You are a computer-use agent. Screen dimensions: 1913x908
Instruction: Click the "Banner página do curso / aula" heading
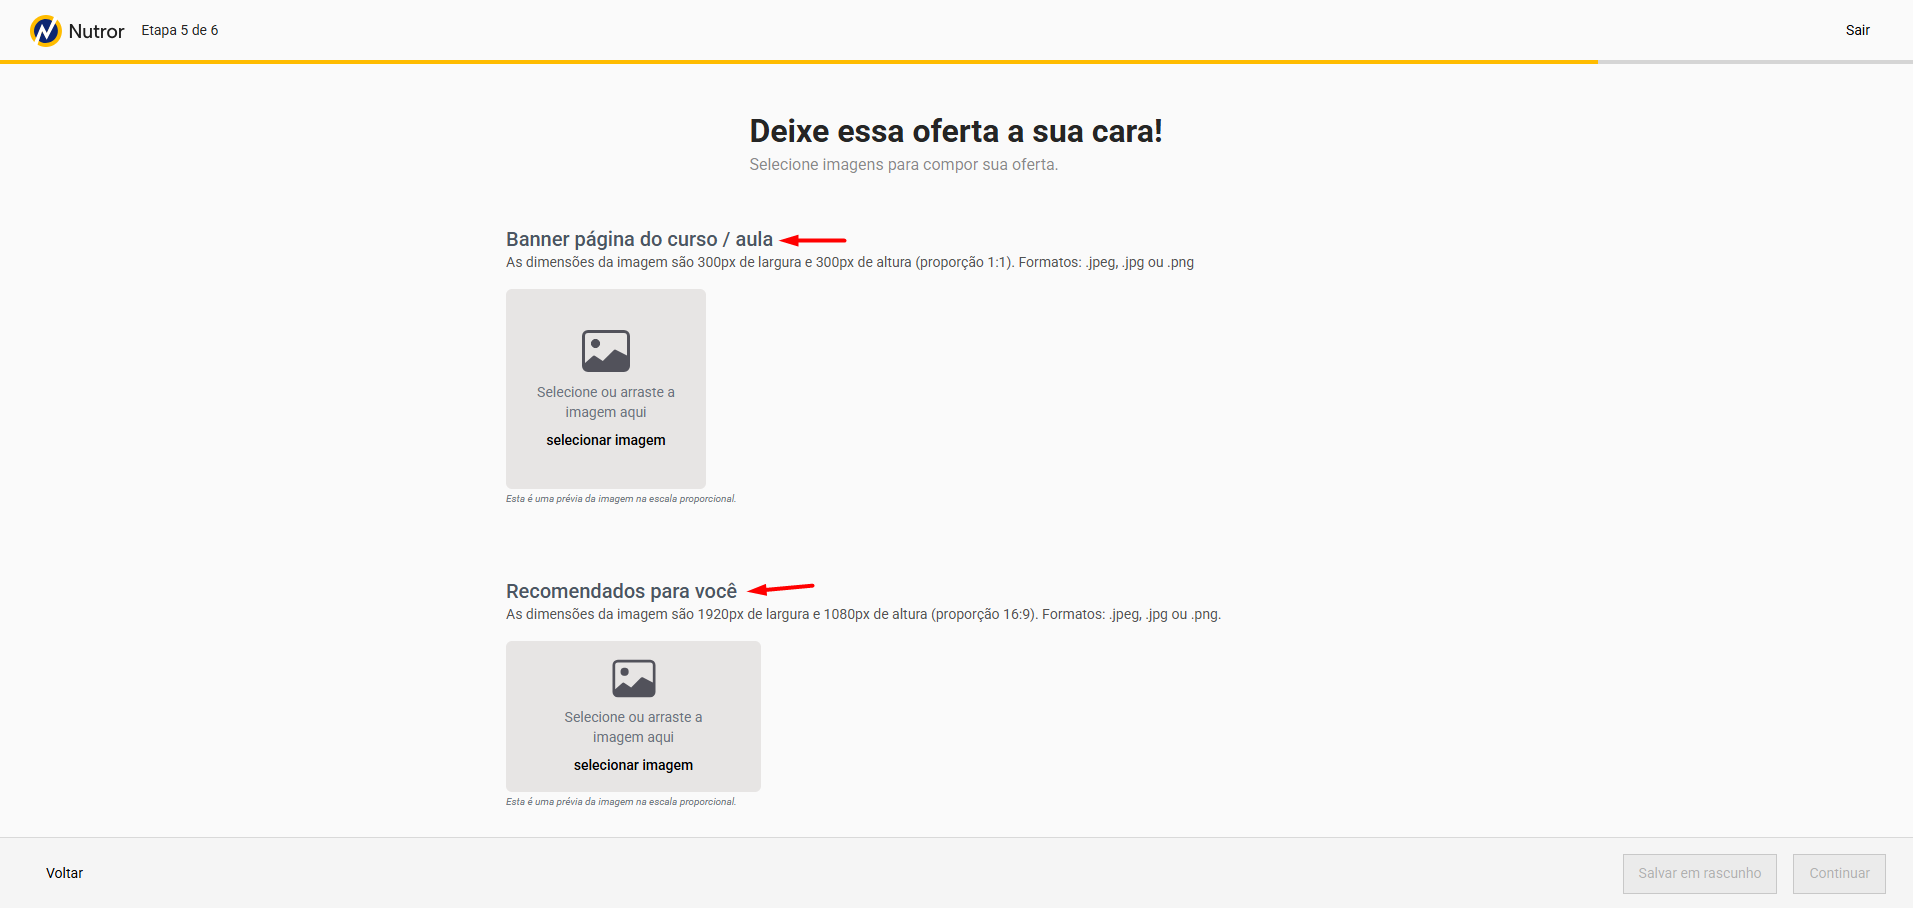pos(639,239)
